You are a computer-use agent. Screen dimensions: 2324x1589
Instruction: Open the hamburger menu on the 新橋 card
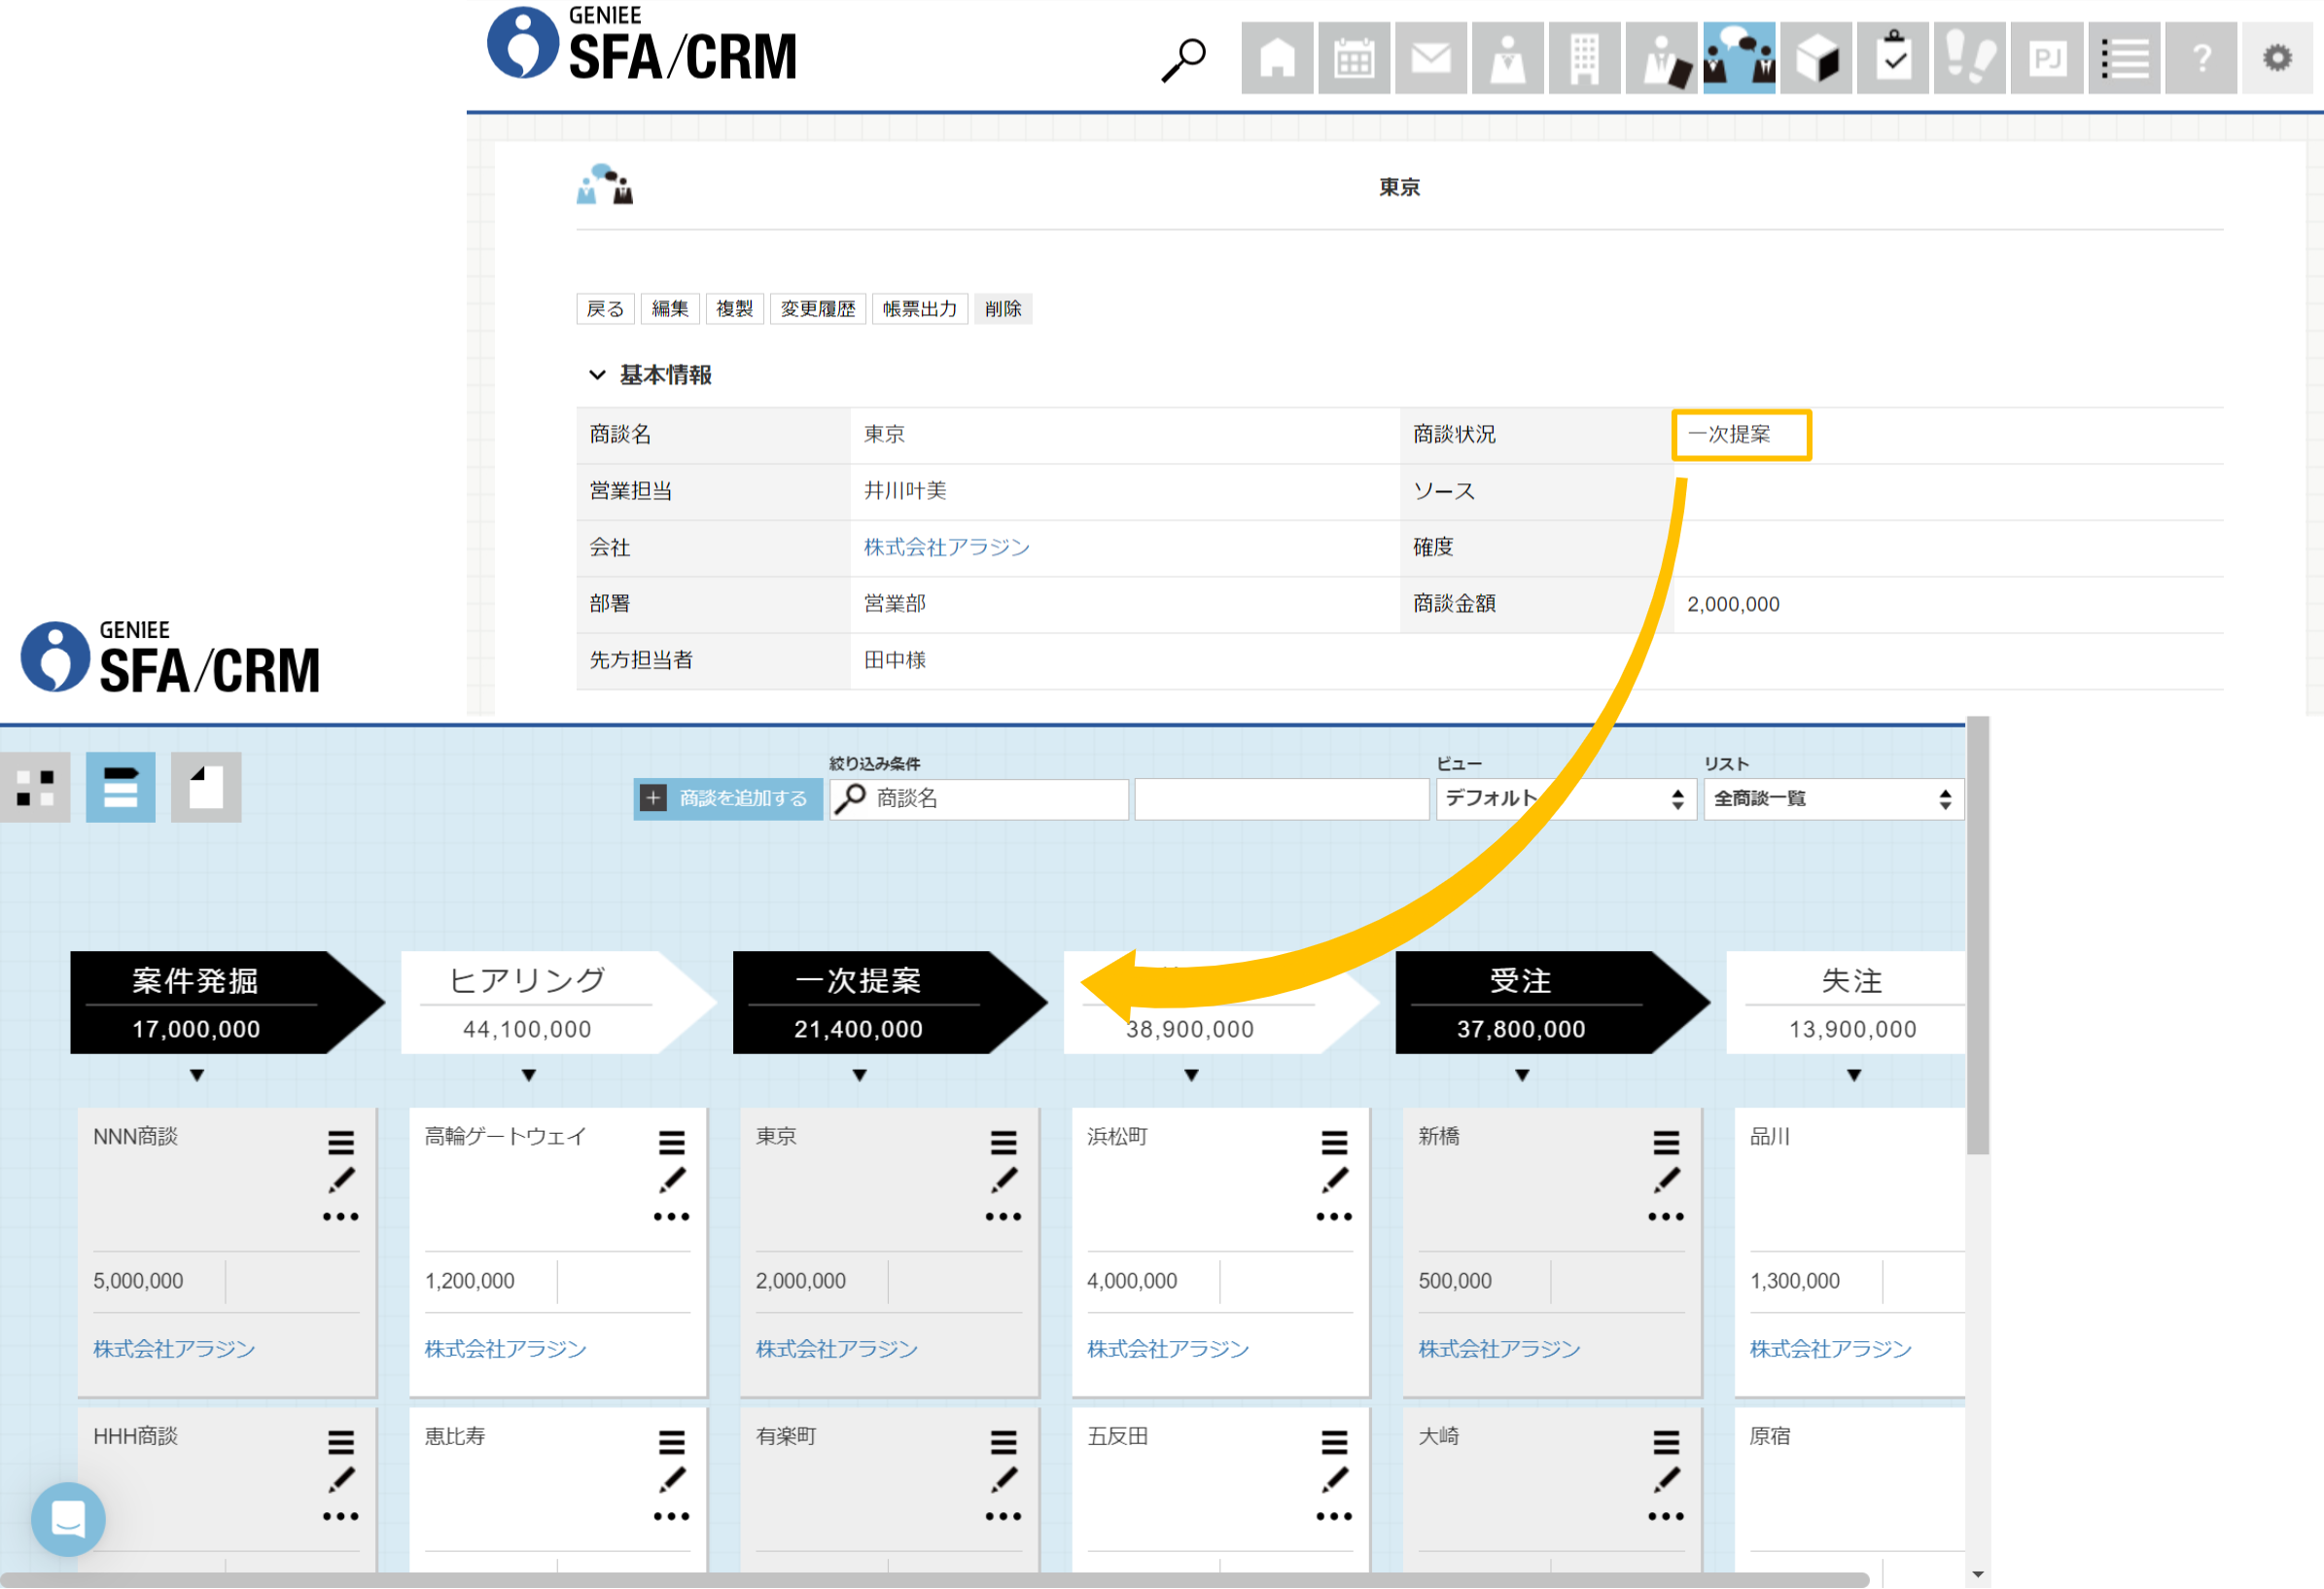coord(1666,1143)
